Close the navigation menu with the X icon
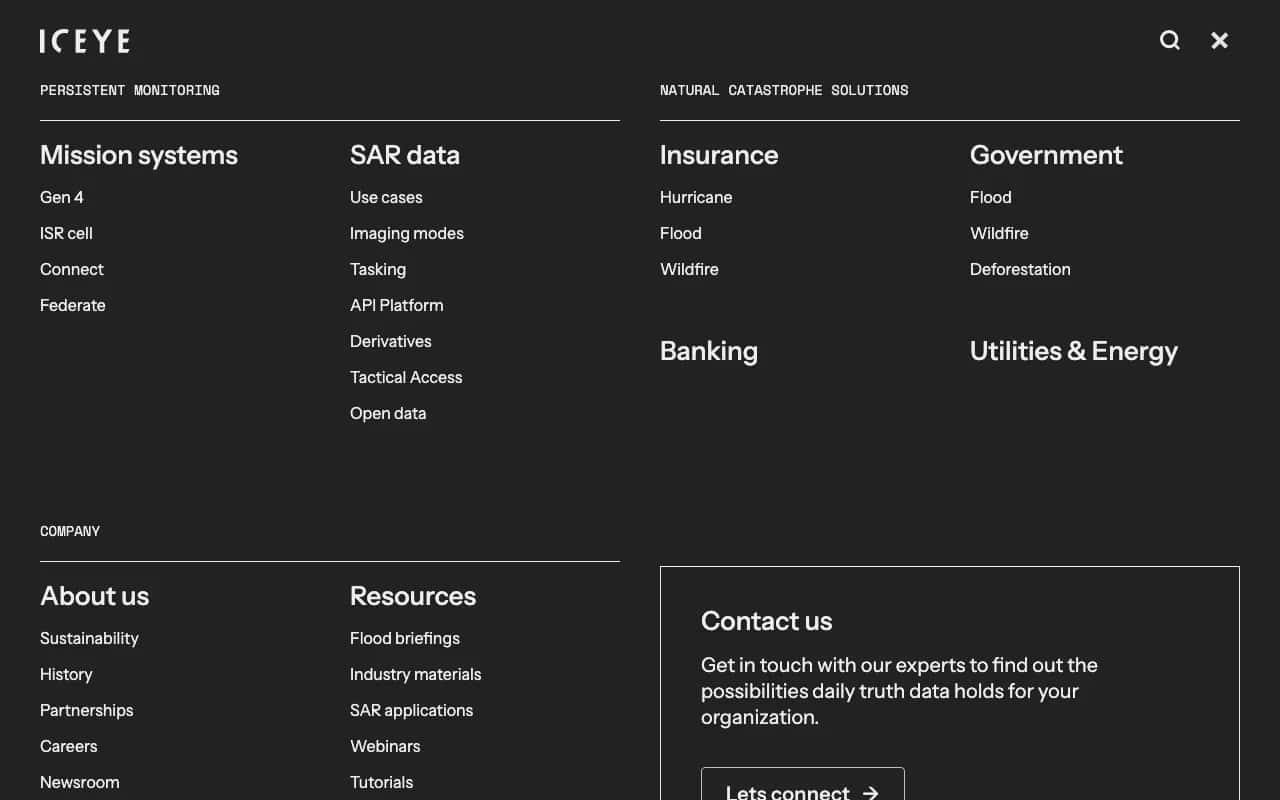 (x=1220, y=40)
